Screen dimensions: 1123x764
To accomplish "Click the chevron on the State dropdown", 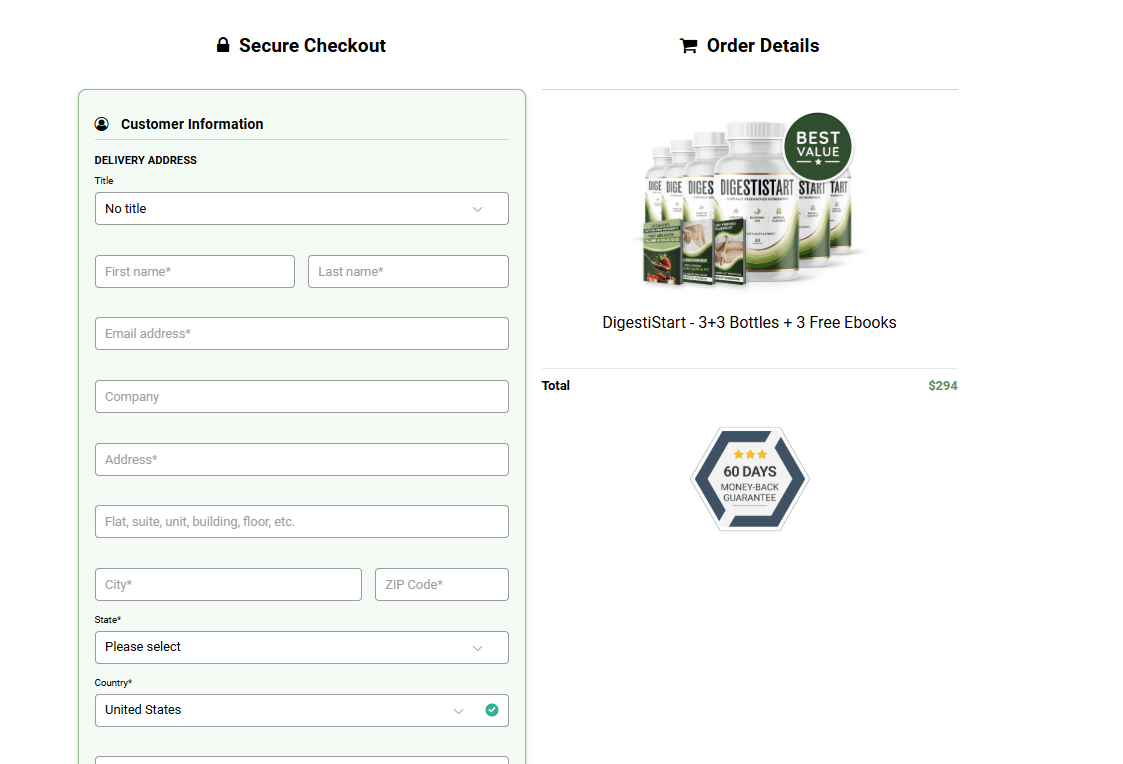I will click(x=478, y=647).
